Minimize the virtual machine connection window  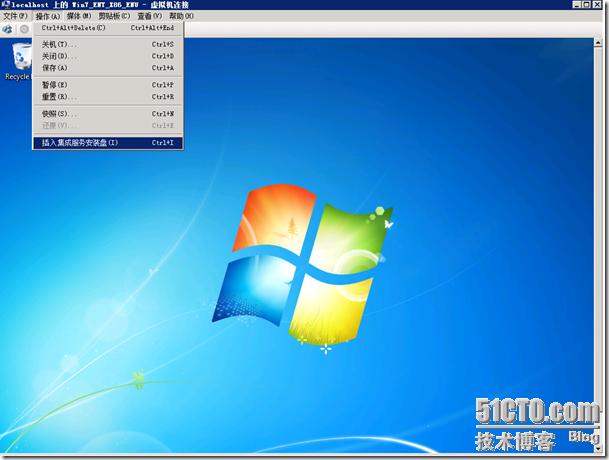tap(577, 5)
